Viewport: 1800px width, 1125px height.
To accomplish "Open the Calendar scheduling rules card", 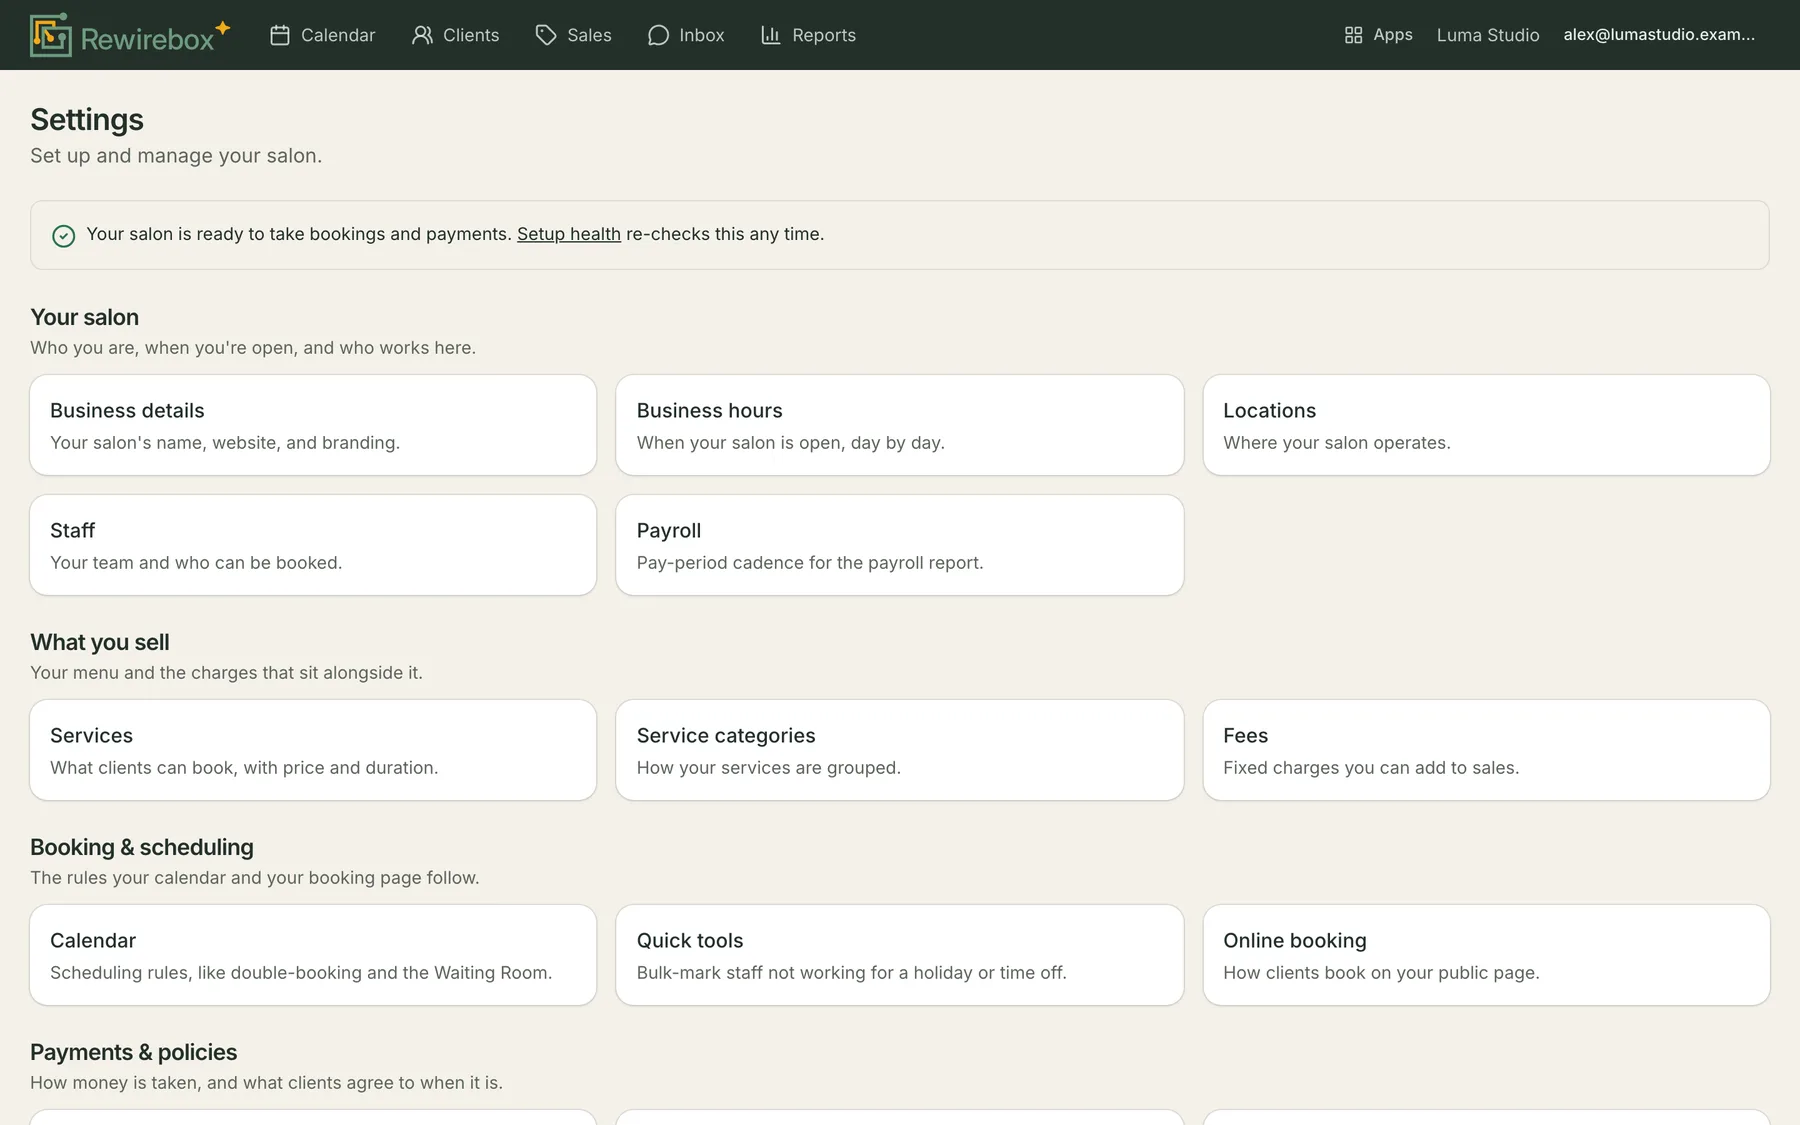I will (x=313, y=955).
